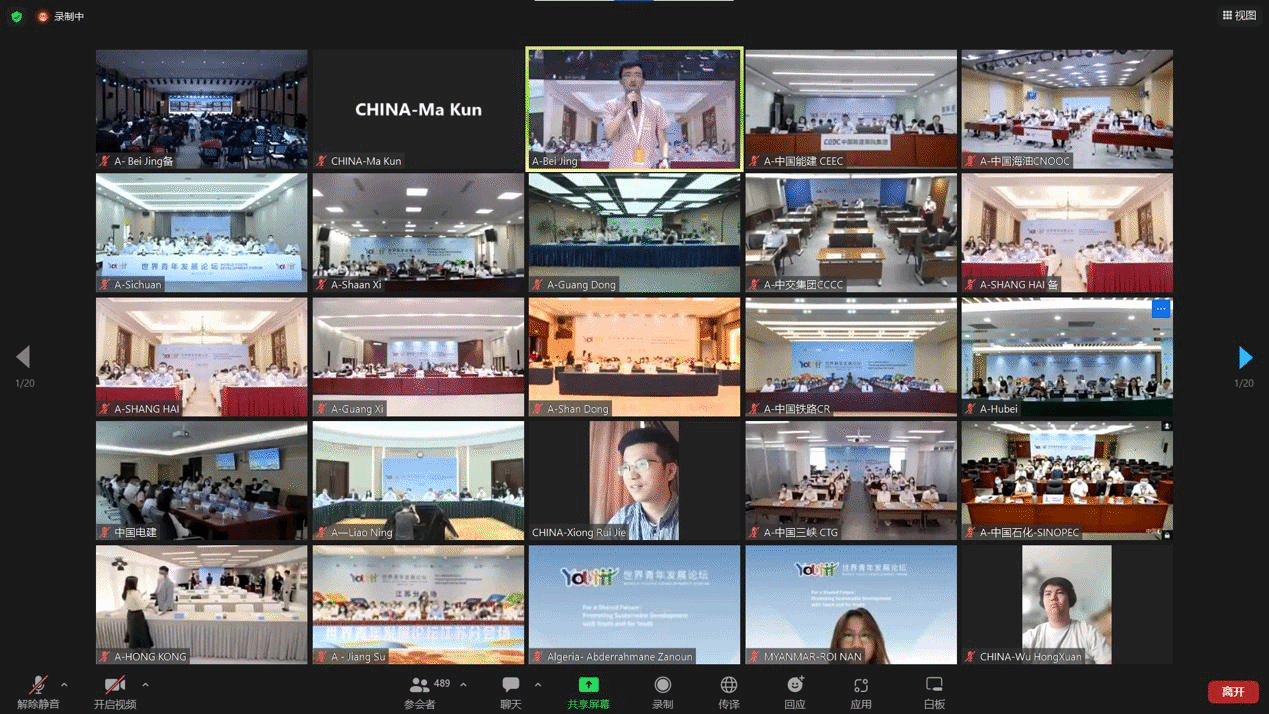Unmute the microphone
Screen dimensions: 1269x714
tap(38, 685)
